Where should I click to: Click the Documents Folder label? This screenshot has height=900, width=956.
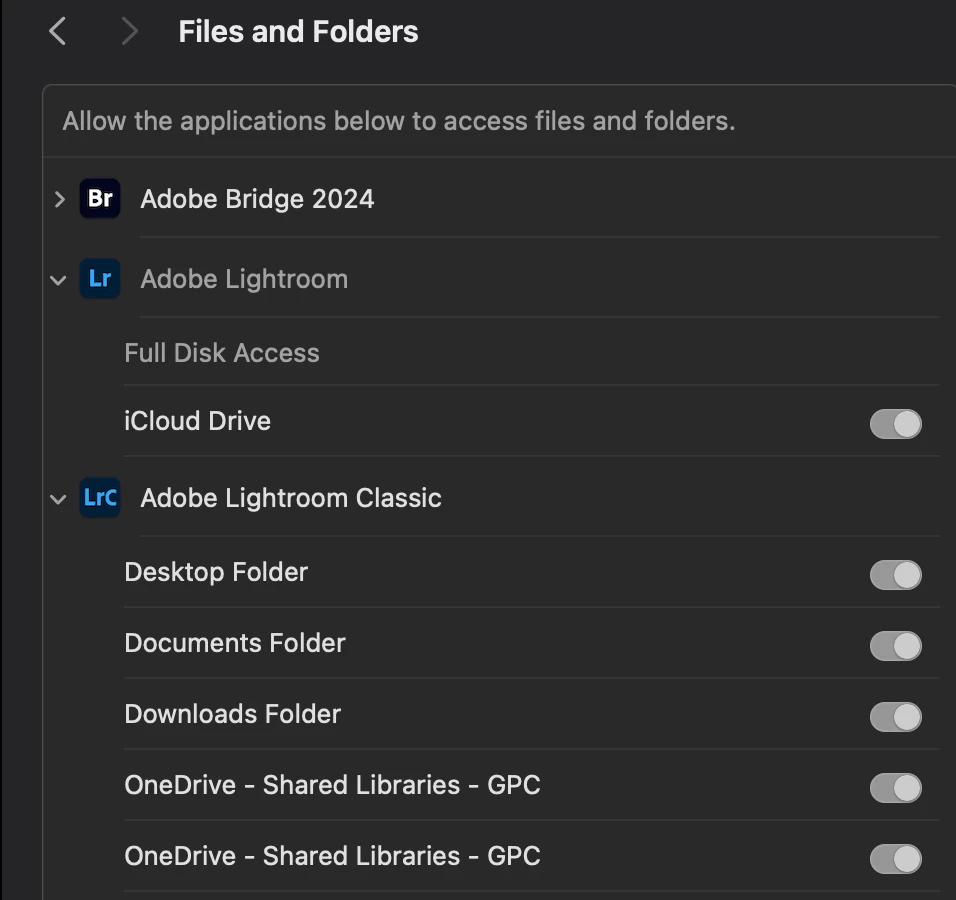pyautogui.click(x=235, y=643)
